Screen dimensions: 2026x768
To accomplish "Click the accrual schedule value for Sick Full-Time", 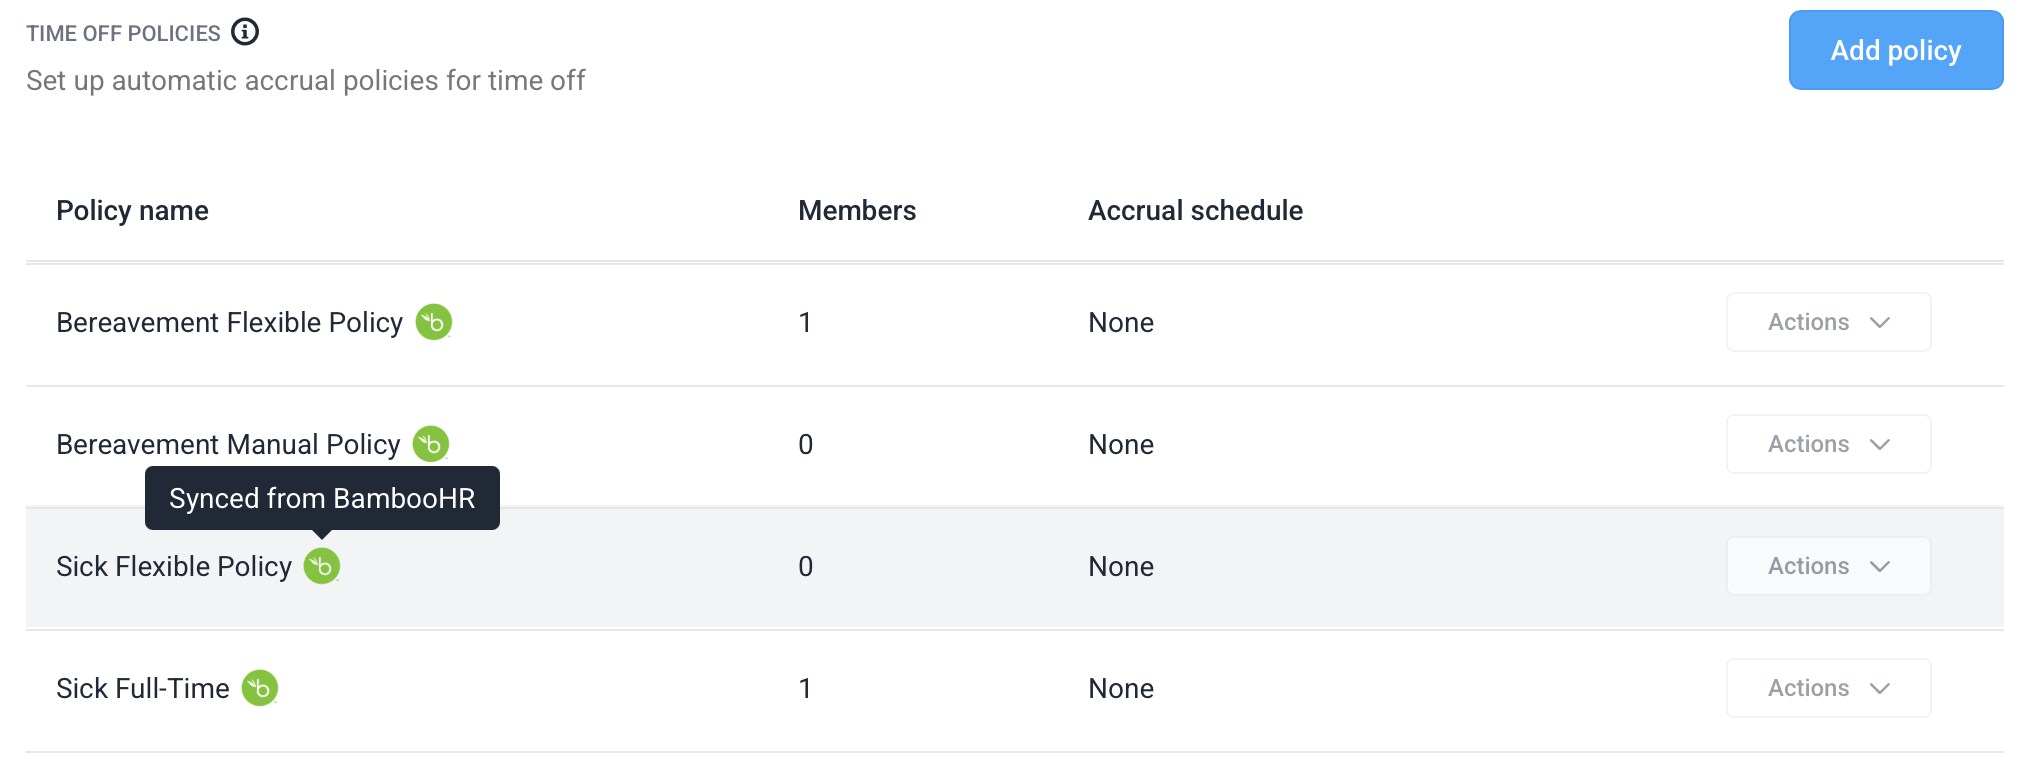I will click(1121, 688).
